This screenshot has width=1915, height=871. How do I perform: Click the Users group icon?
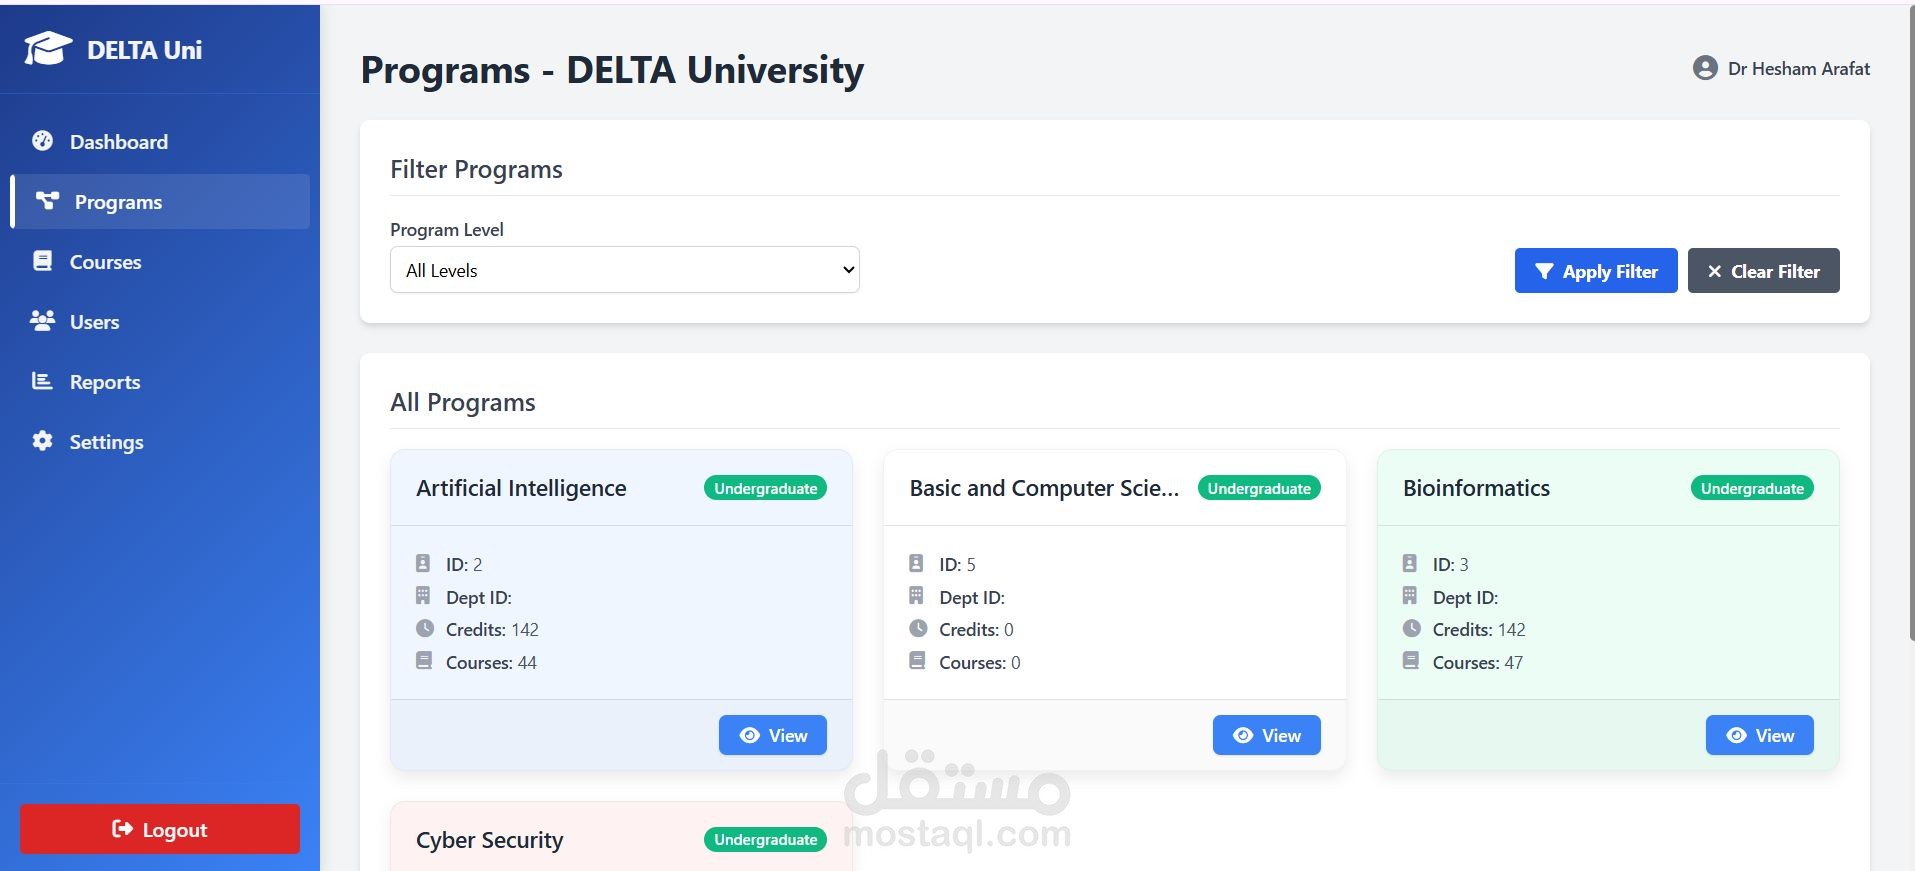42,321
